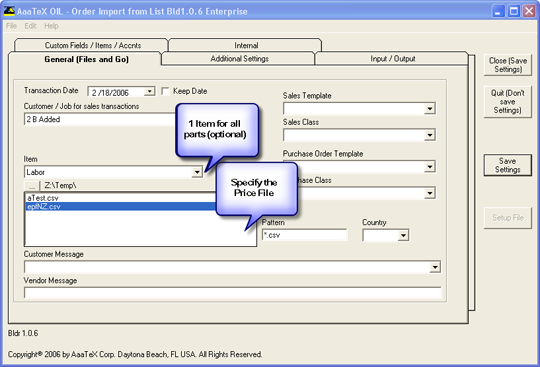Click the Save Settings button
The height and width of the screenshot is (367, 540).
[x=508, y=165]
